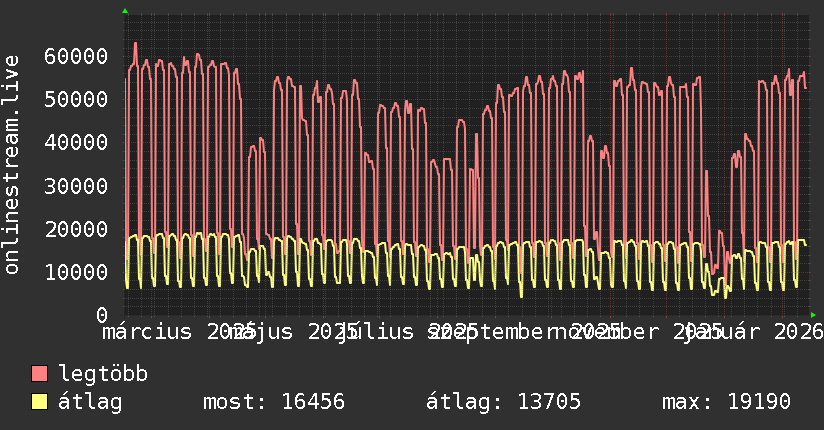This screenshot has height=430, width=824.
Task: Click the 60000 y-axis label
Action: tap(76, 56)
